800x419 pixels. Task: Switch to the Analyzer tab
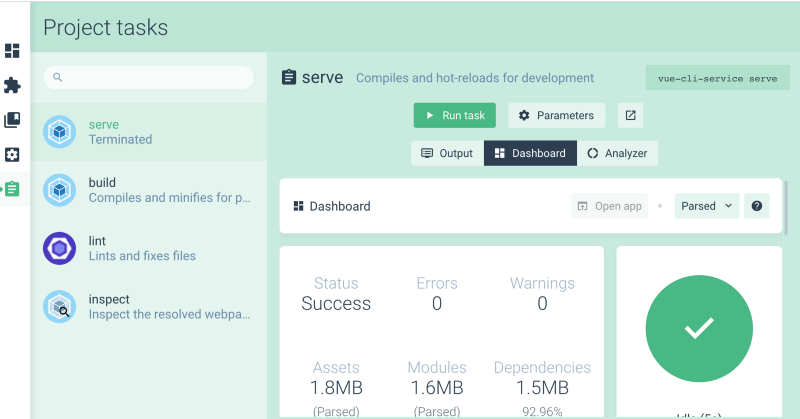tap(617, 153)
